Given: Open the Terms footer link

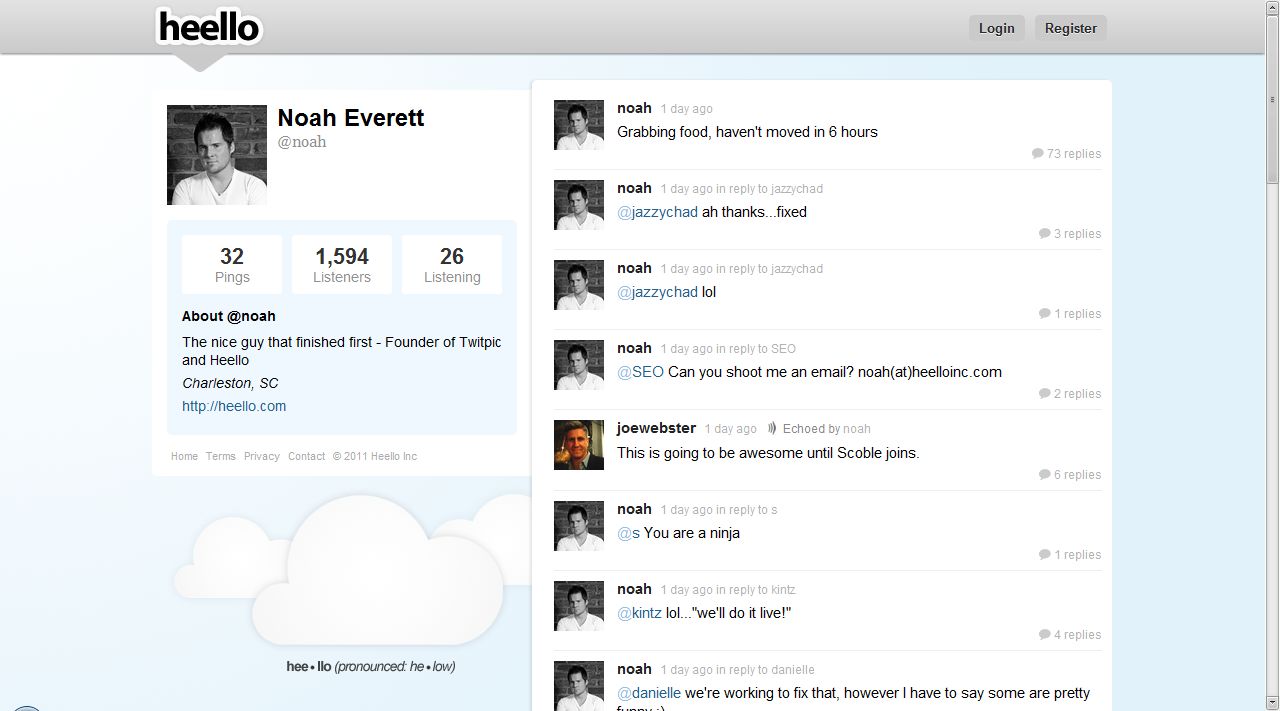Looking at the screenshot, I should (x=221, y=456).
